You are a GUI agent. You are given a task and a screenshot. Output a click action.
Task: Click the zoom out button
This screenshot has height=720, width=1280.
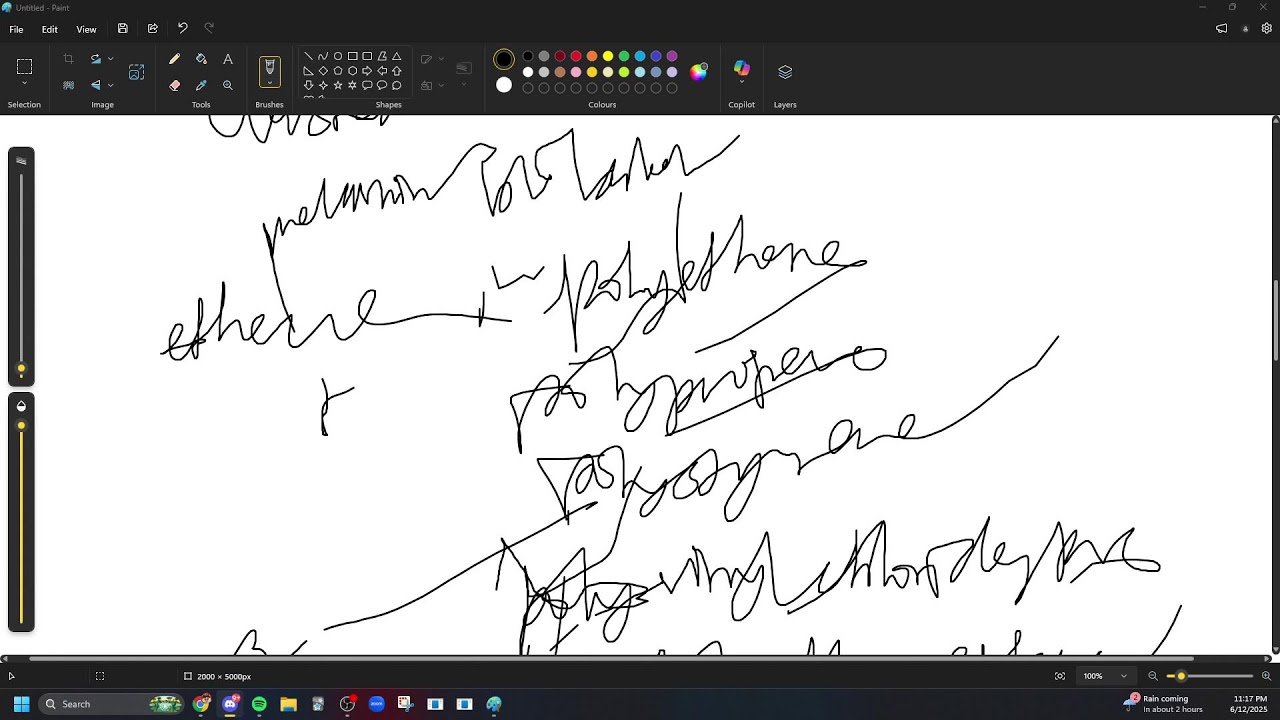click(x=1153, y=676)
